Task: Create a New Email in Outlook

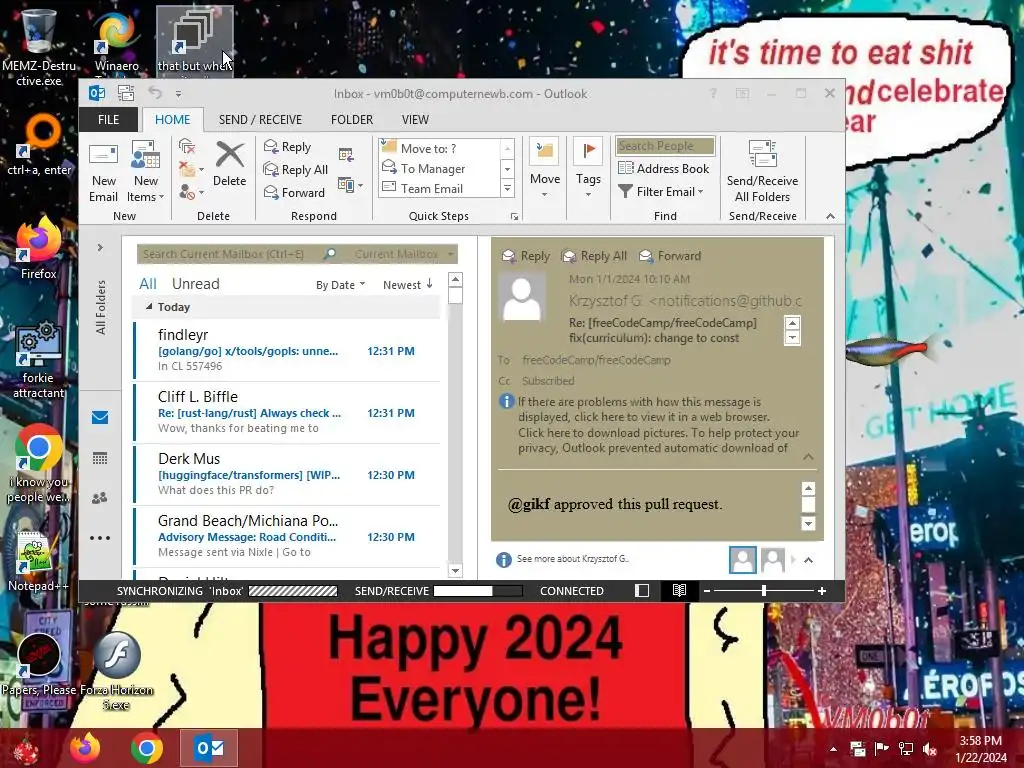Action: coord(103,172)
